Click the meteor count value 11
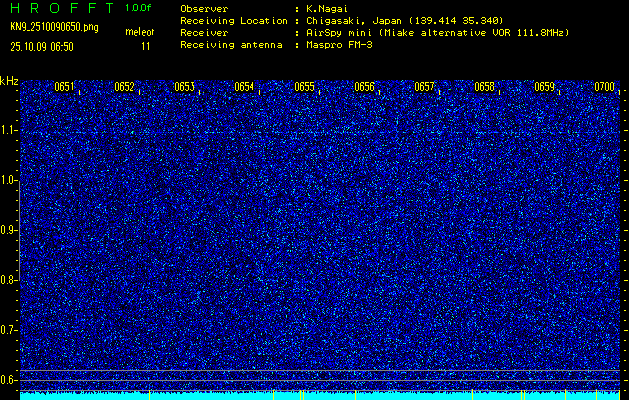The width and height of the screenshot is (629, 400). coord(145,46)
